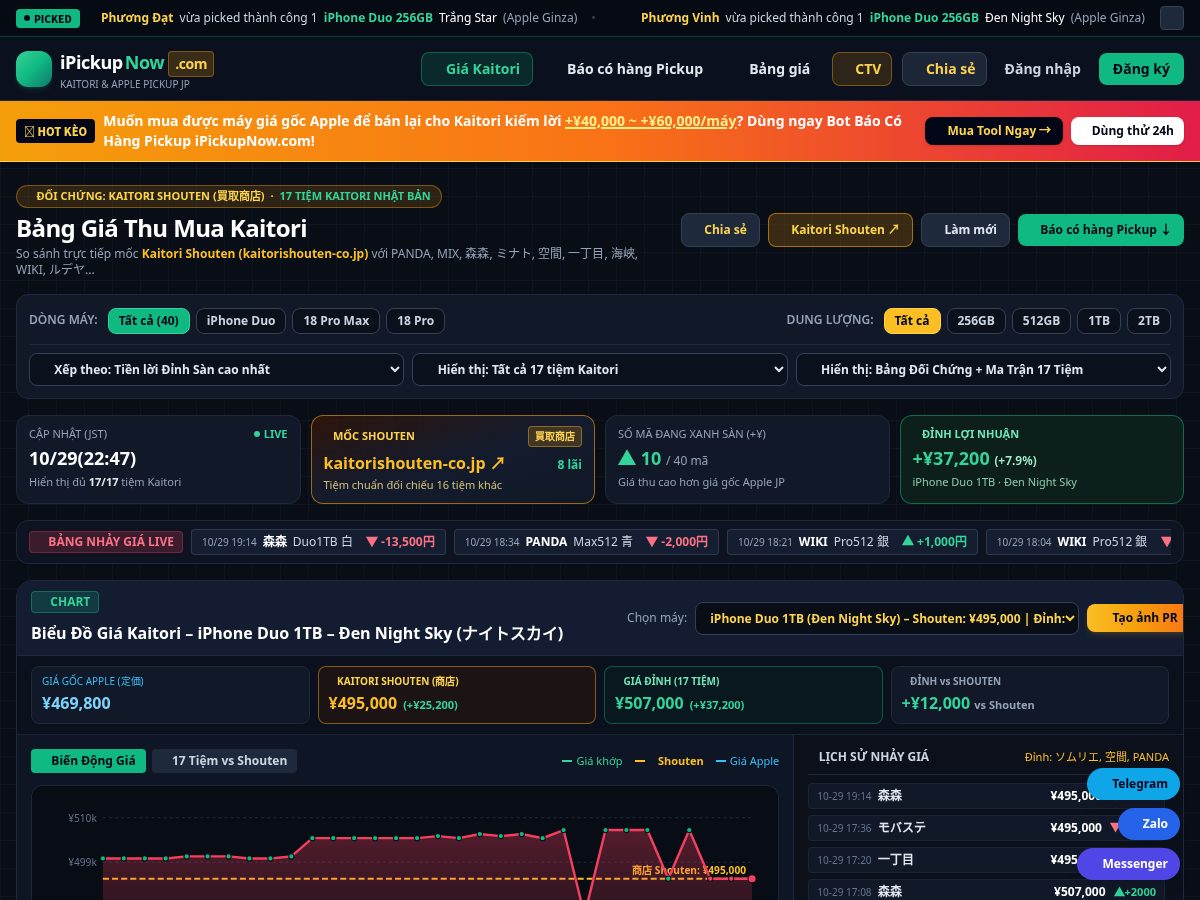This screenshot has height=900, width=1200.
Task: Open the Chọn máy model selector
Action: [887, 618]
